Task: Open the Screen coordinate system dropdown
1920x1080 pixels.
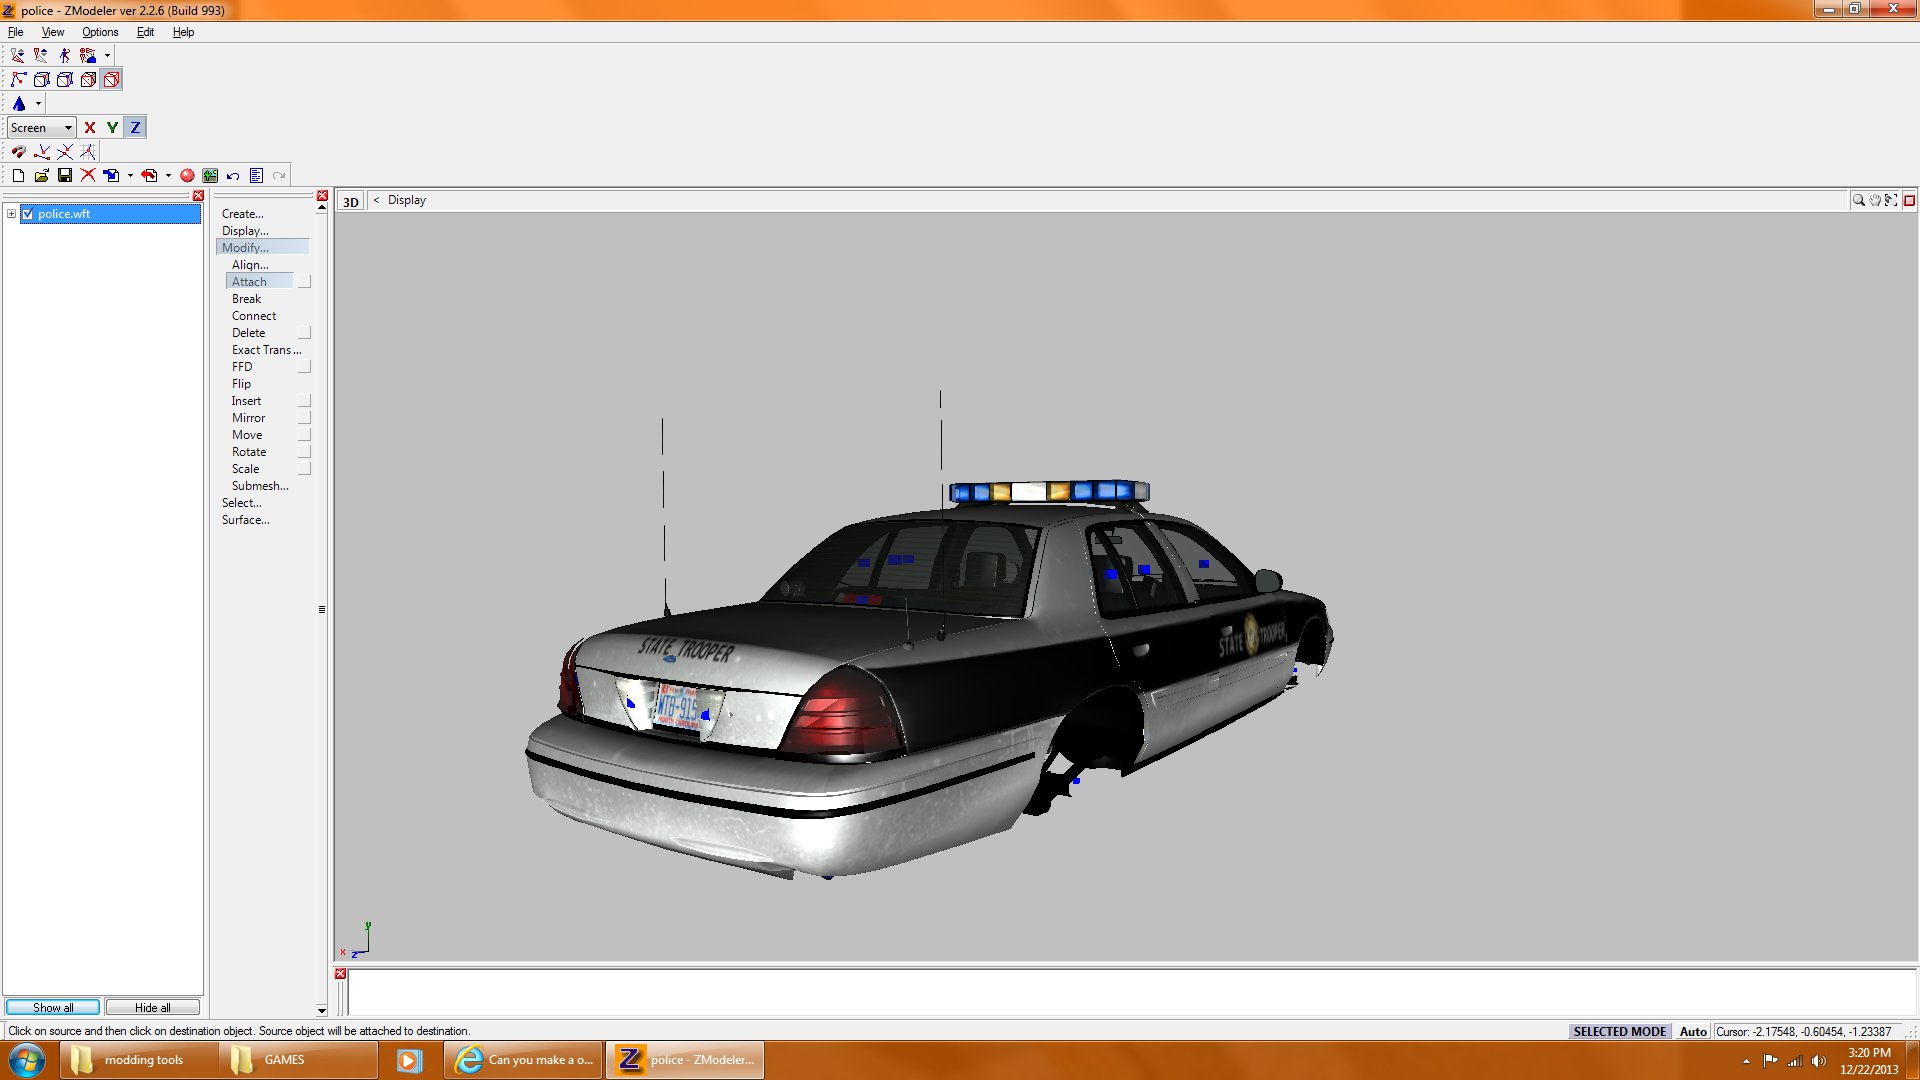Action: [68, 128]
